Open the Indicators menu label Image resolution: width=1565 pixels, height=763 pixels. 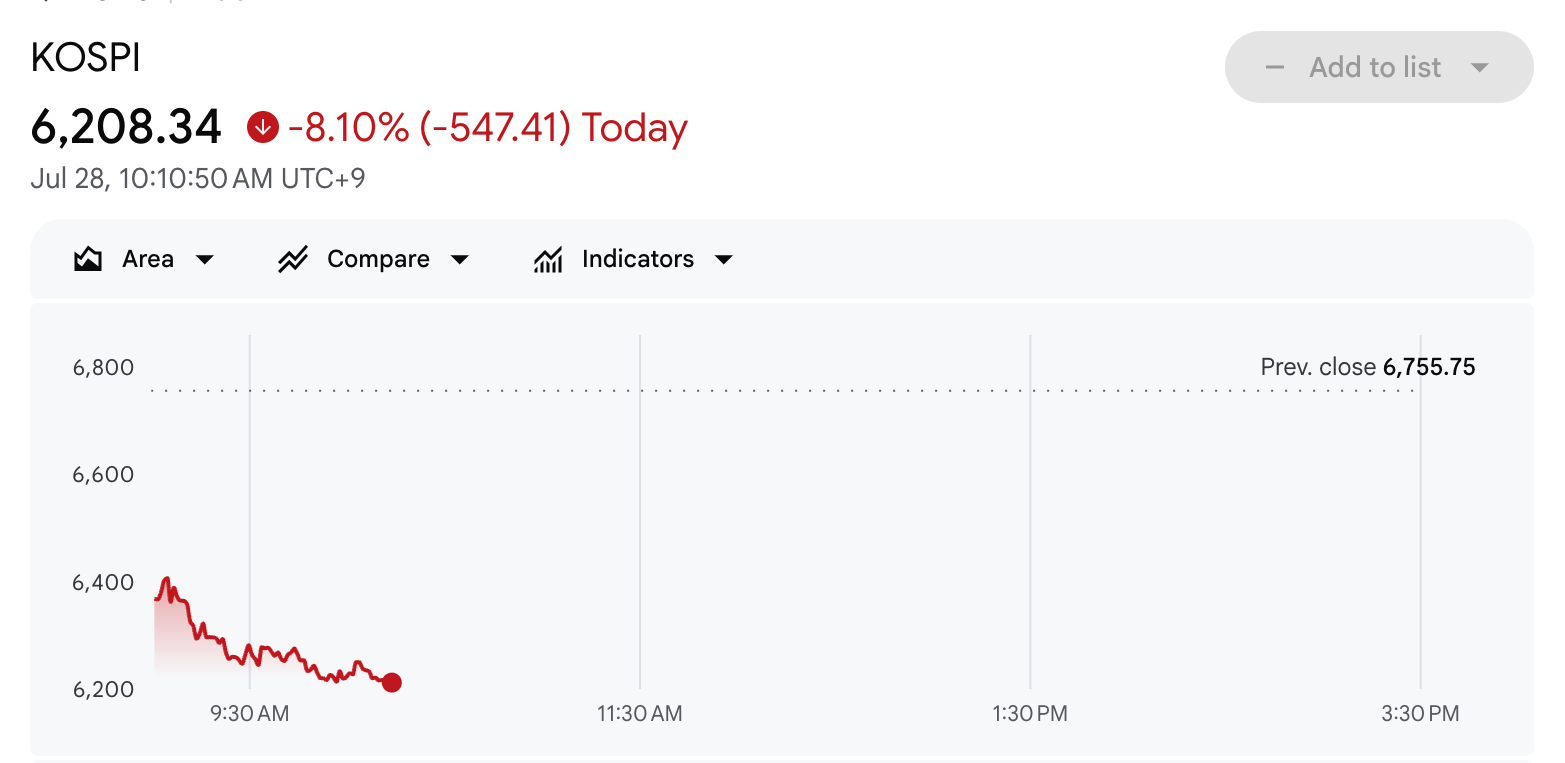(x=638, y=259)
